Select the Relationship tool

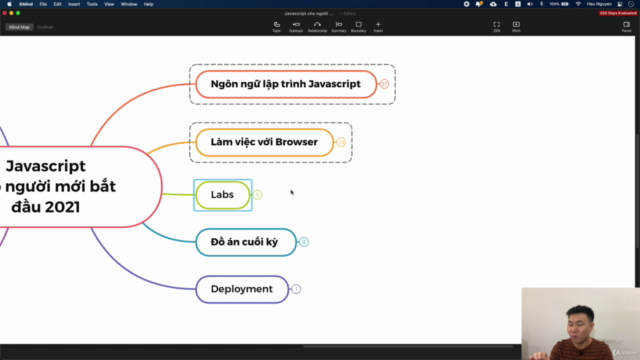coord(317,27)
